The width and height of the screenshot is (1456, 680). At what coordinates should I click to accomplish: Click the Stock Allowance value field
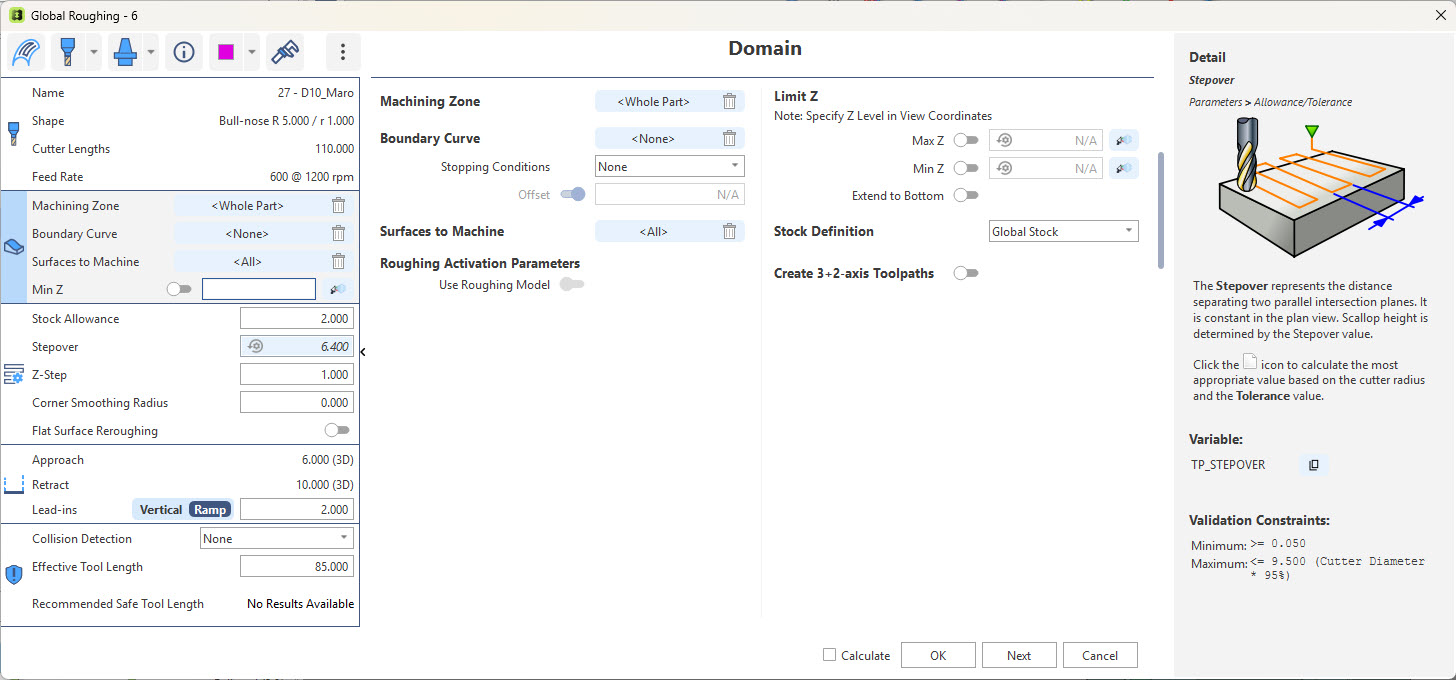[297, 319]
